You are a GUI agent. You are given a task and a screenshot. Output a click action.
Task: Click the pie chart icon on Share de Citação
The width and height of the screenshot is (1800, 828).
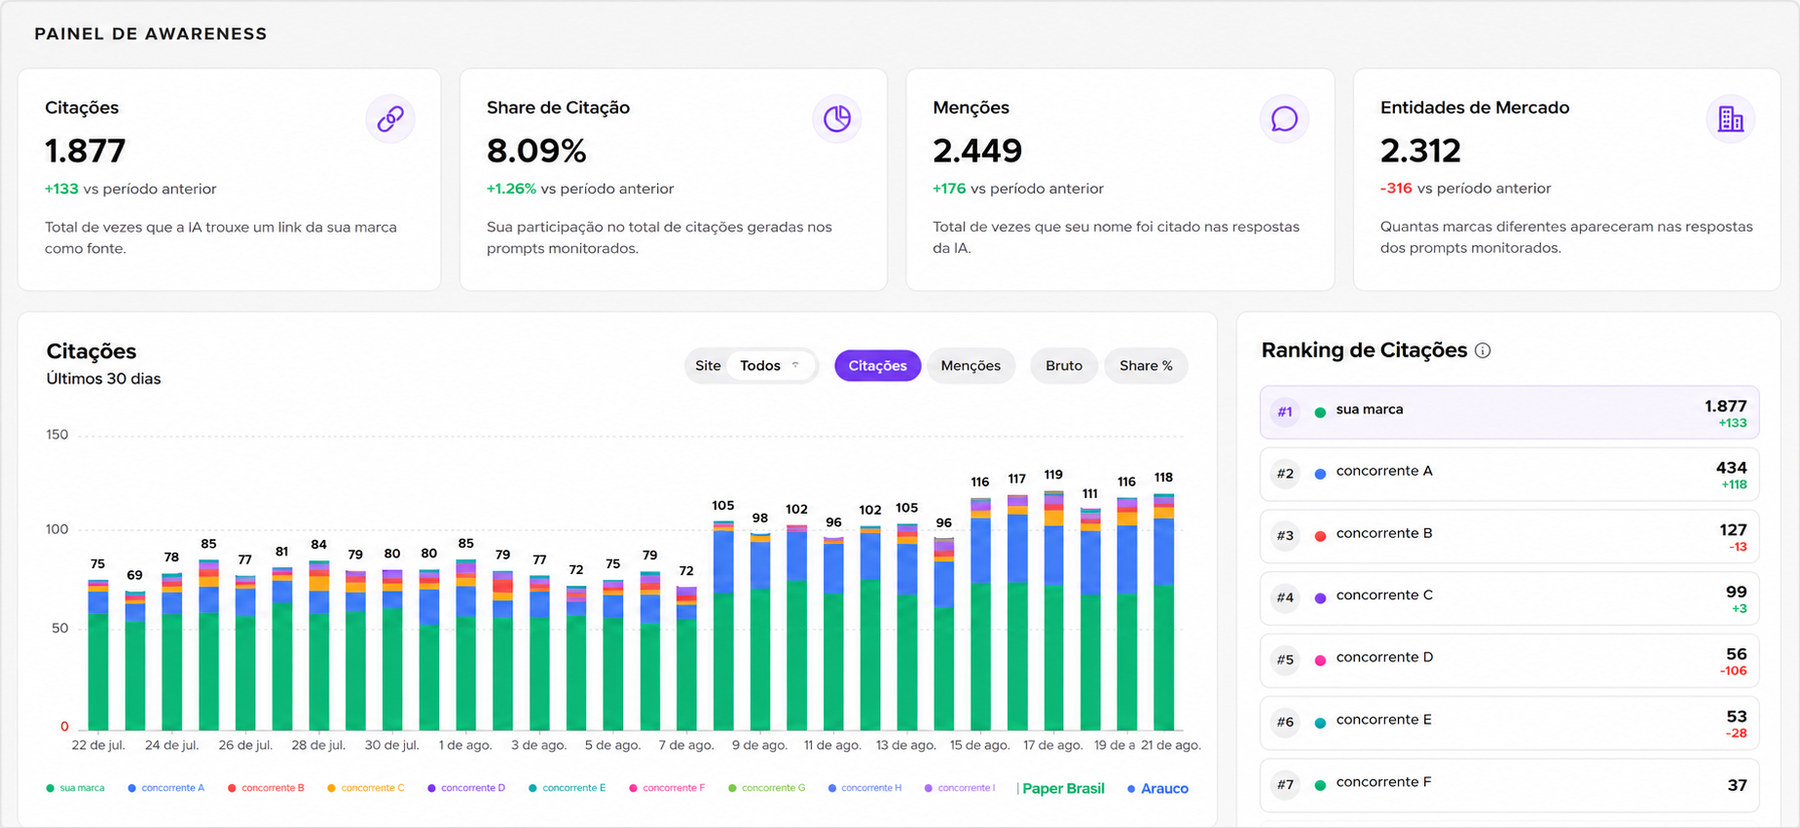point(837,119)
